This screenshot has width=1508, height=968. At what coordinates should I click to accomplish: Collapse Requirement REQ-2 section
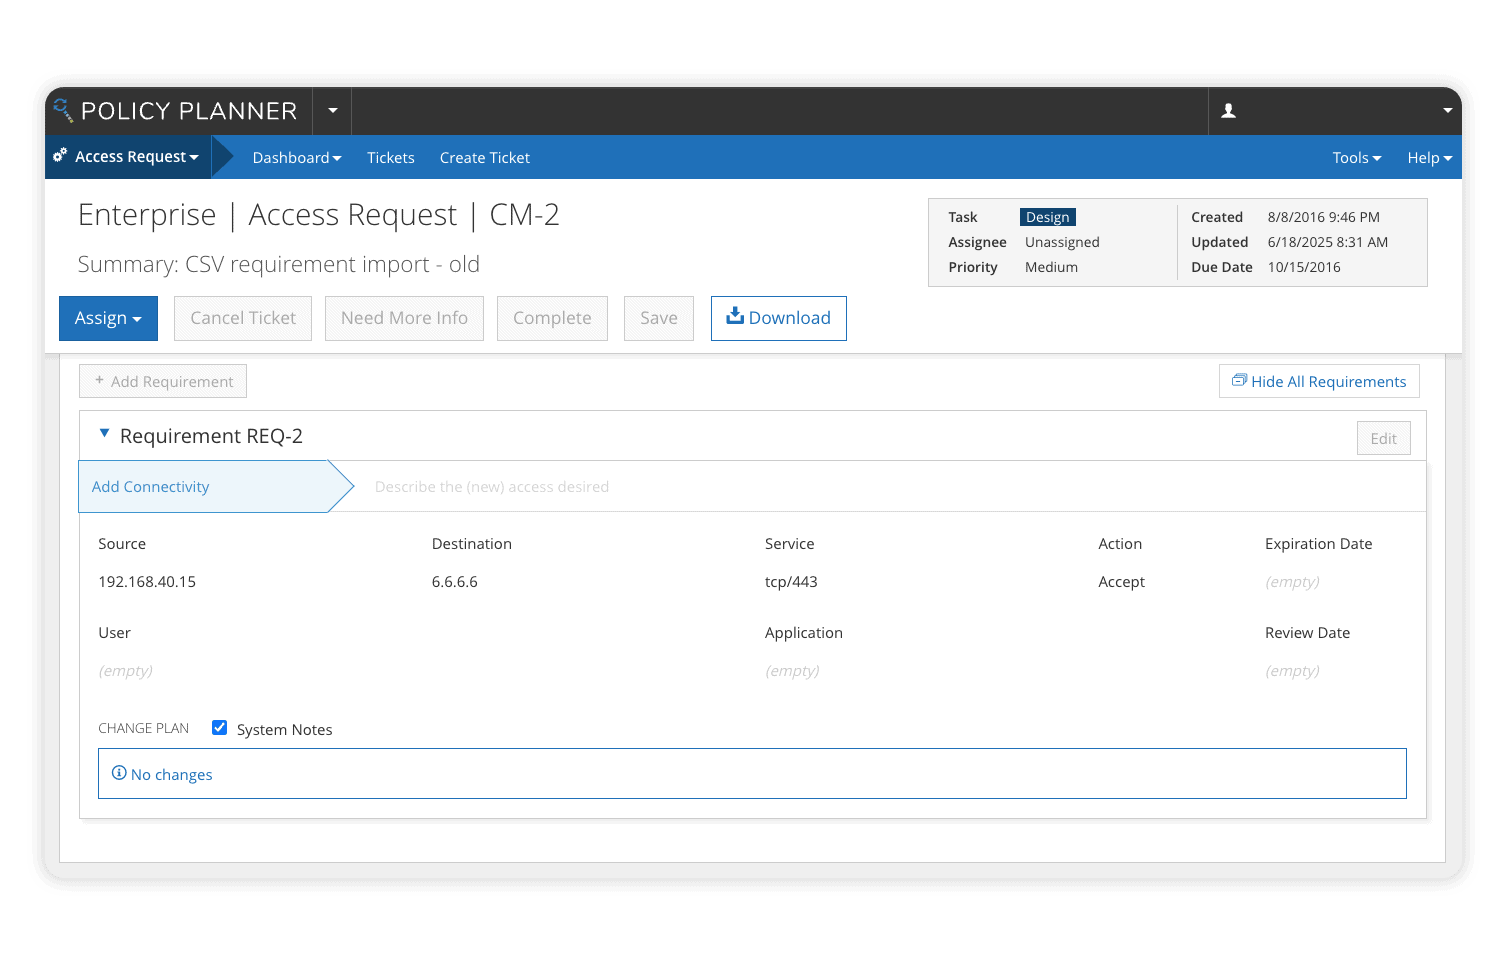(104, 434)
